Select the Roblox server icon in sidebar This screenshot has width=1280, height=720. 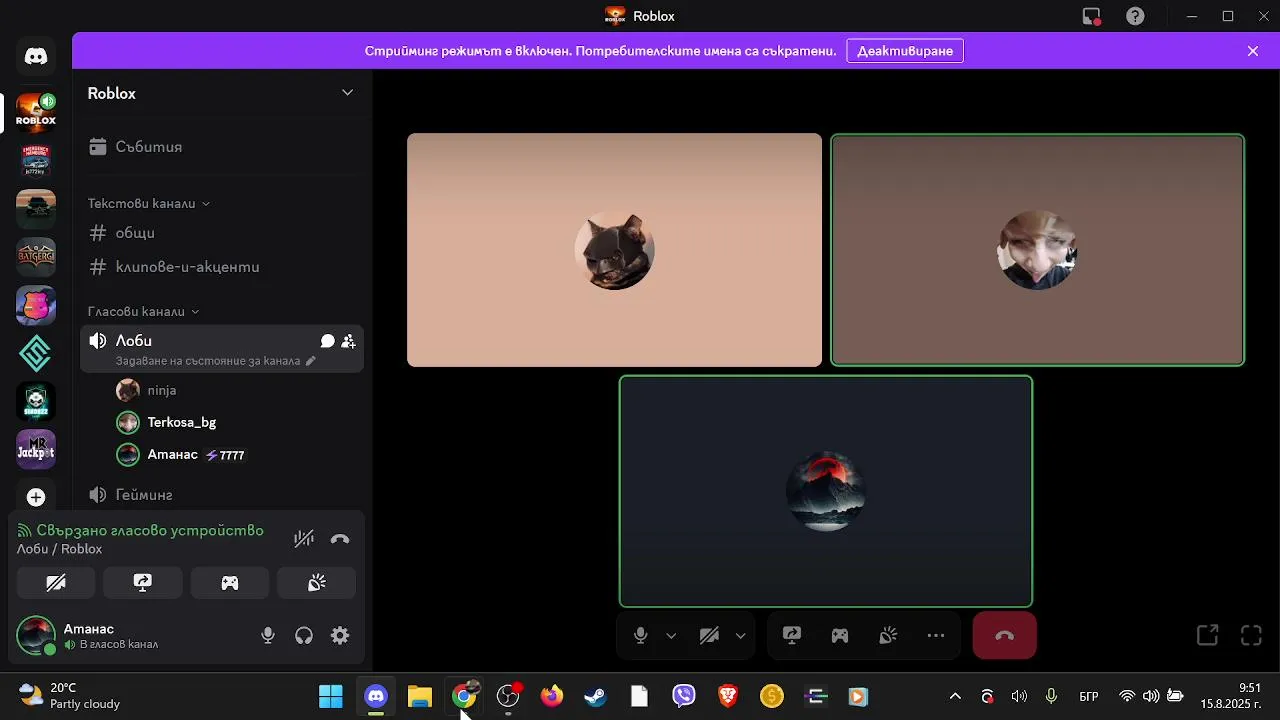(x=36, y=112)
